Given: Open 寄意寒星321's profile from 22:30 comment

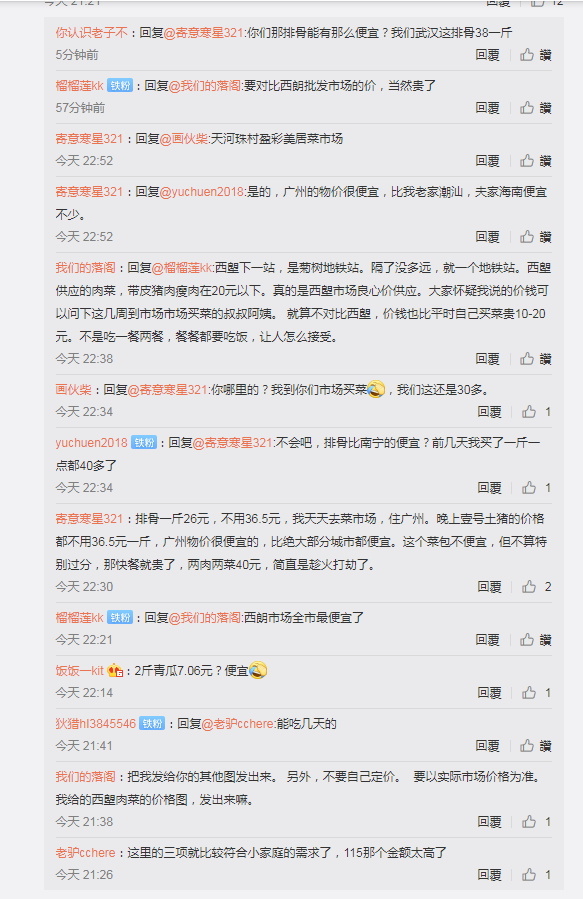Looking at the screenshot, I should coord(89,519).
